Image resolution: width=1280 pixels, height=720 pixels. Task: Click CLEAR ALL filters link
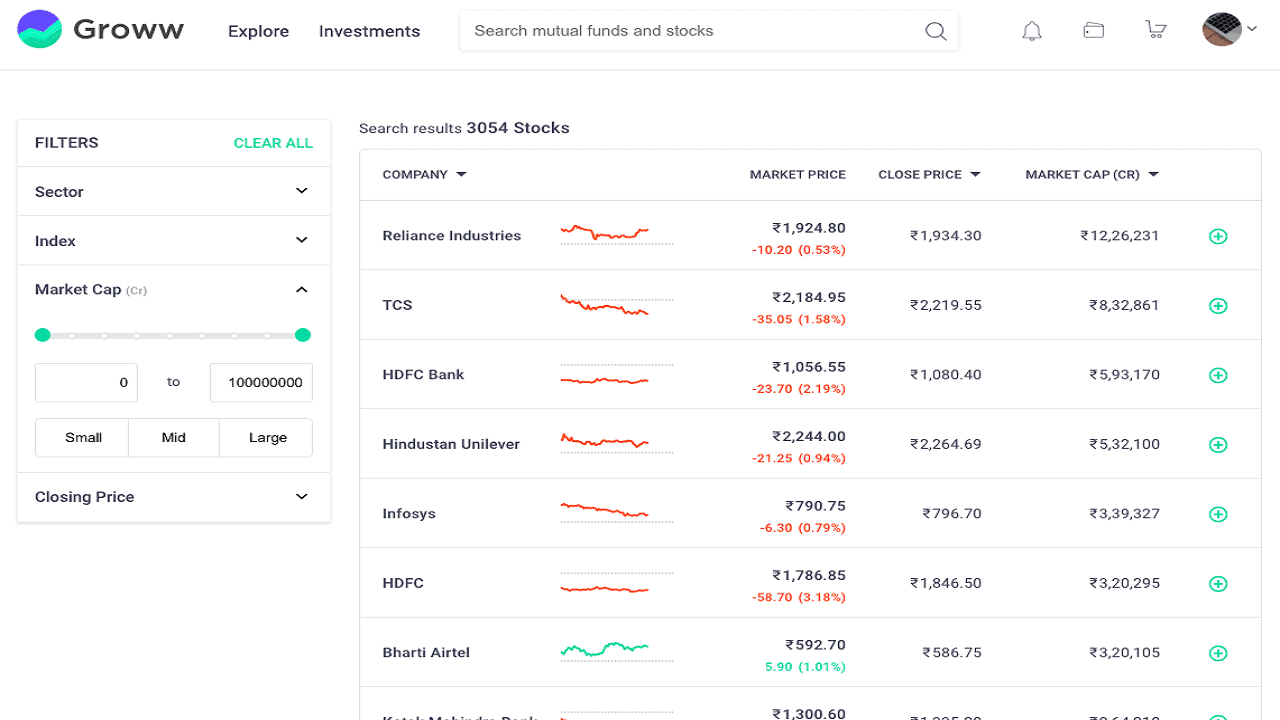(273, 143)
